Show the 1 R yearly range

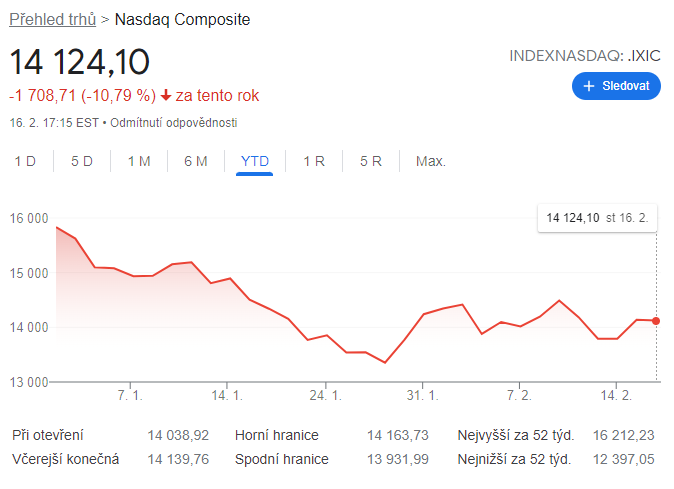[x=314, y=161]
